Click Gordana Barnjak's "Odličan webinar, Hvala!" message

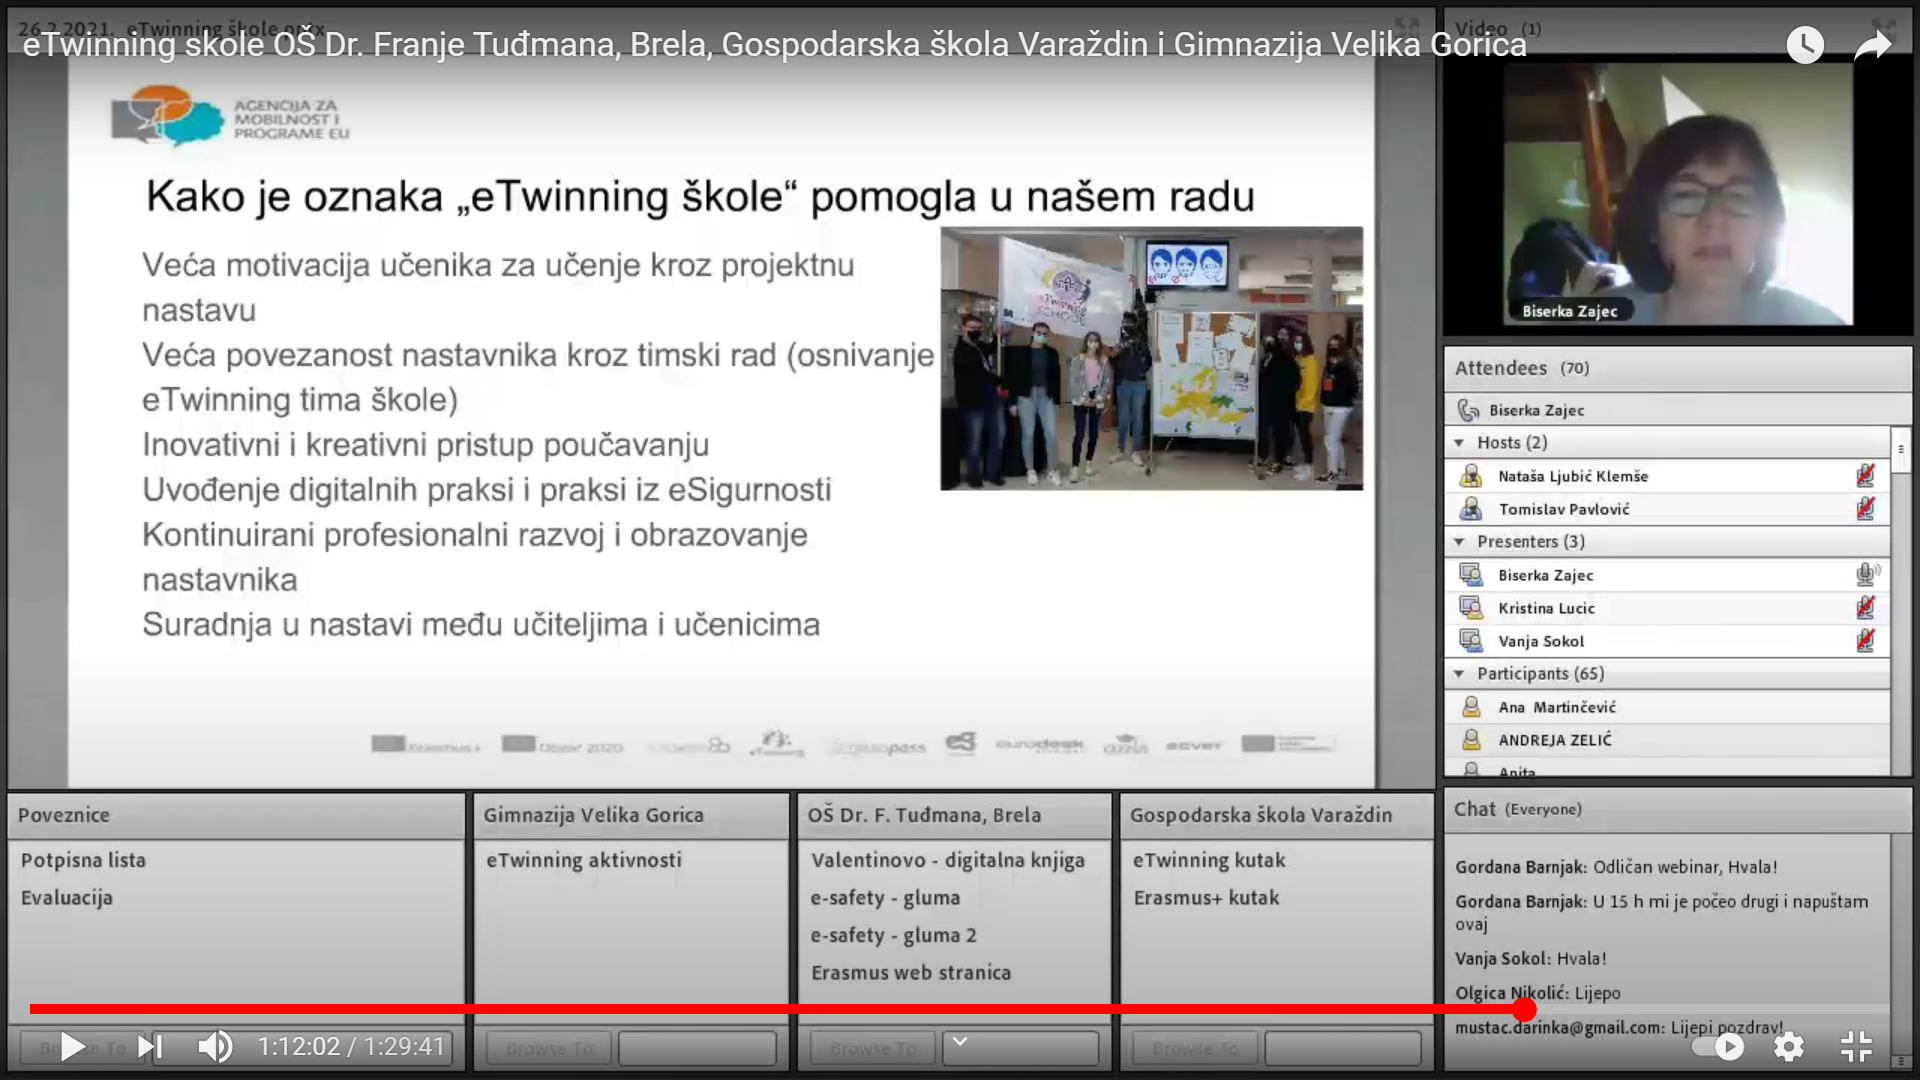click(x=1616, y=867)
